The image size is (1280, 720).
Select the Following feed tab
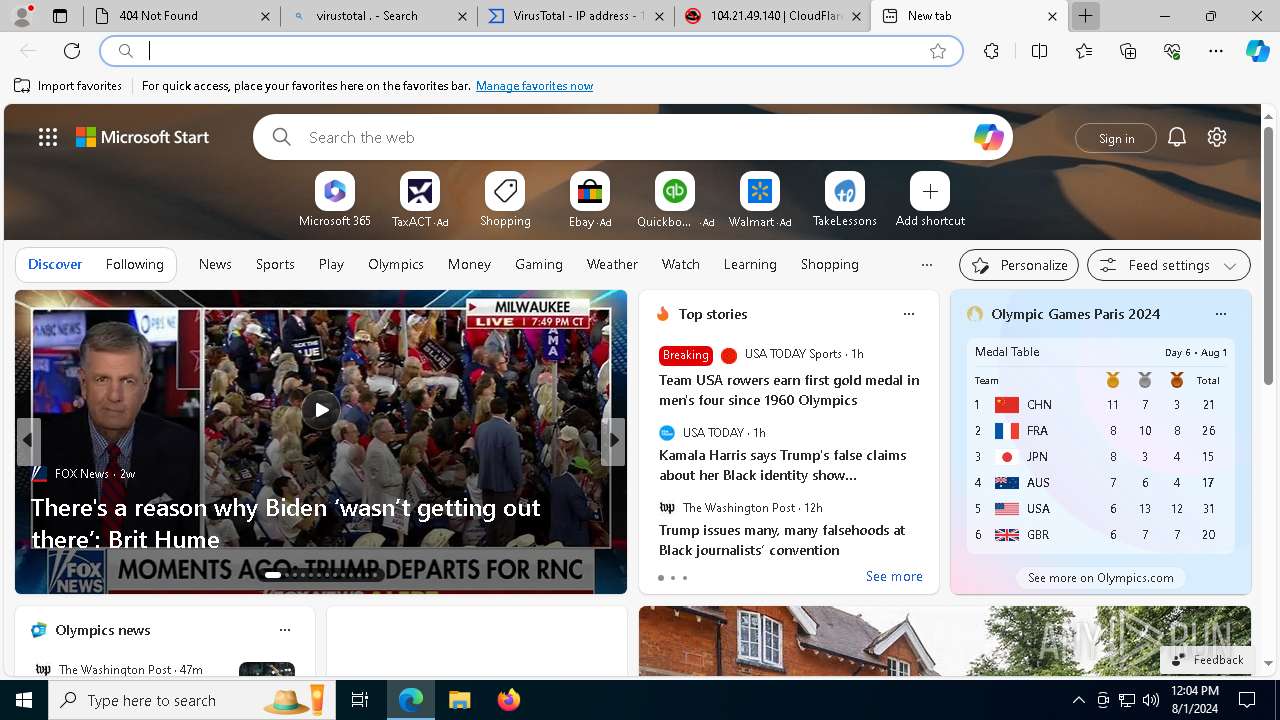[135, 264]
